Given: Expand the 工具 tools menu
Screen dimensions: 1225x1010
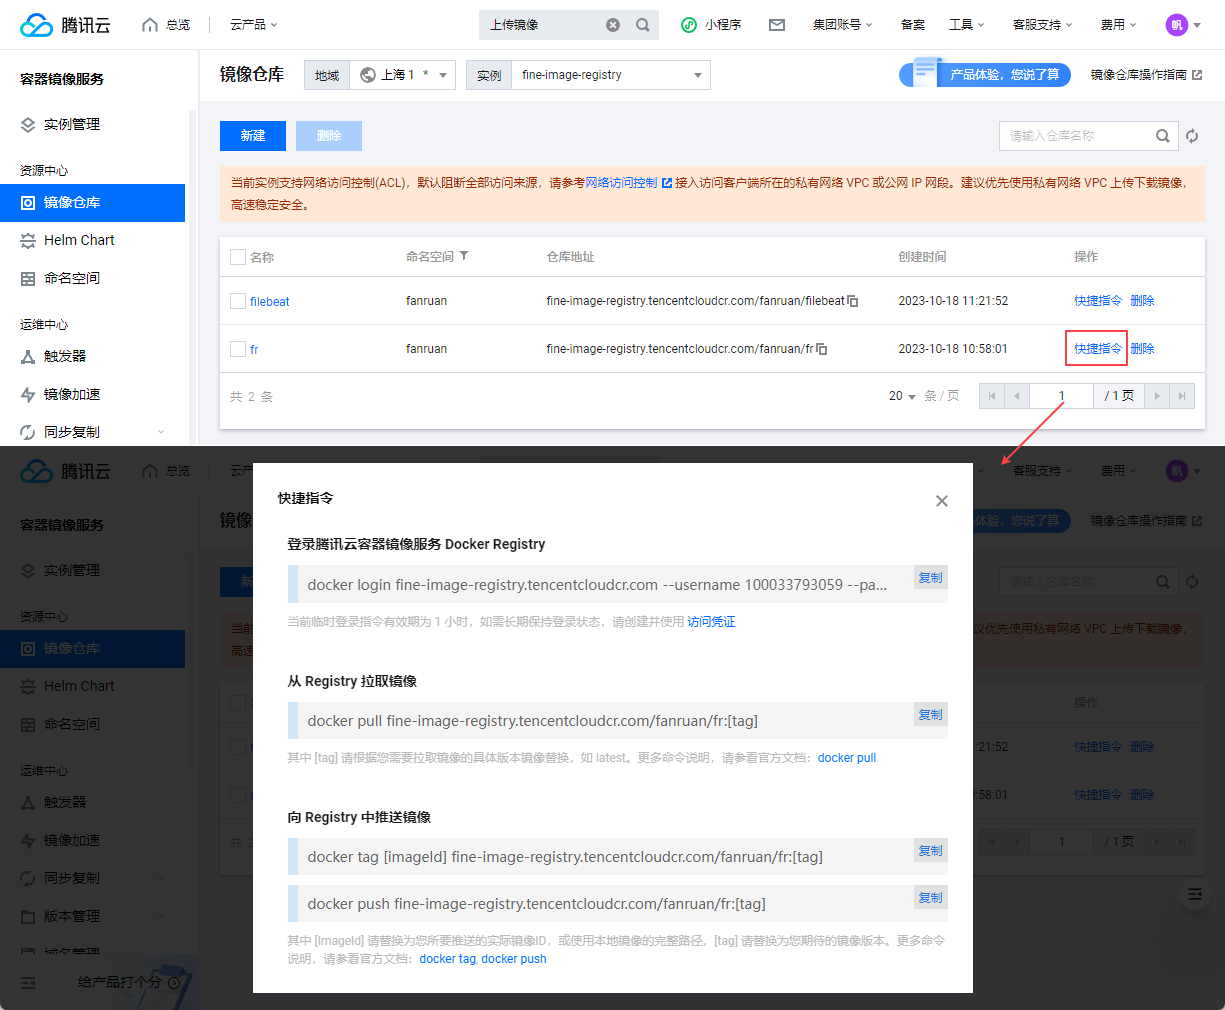Looking at the screenshot, I should (x=967, y=25).
